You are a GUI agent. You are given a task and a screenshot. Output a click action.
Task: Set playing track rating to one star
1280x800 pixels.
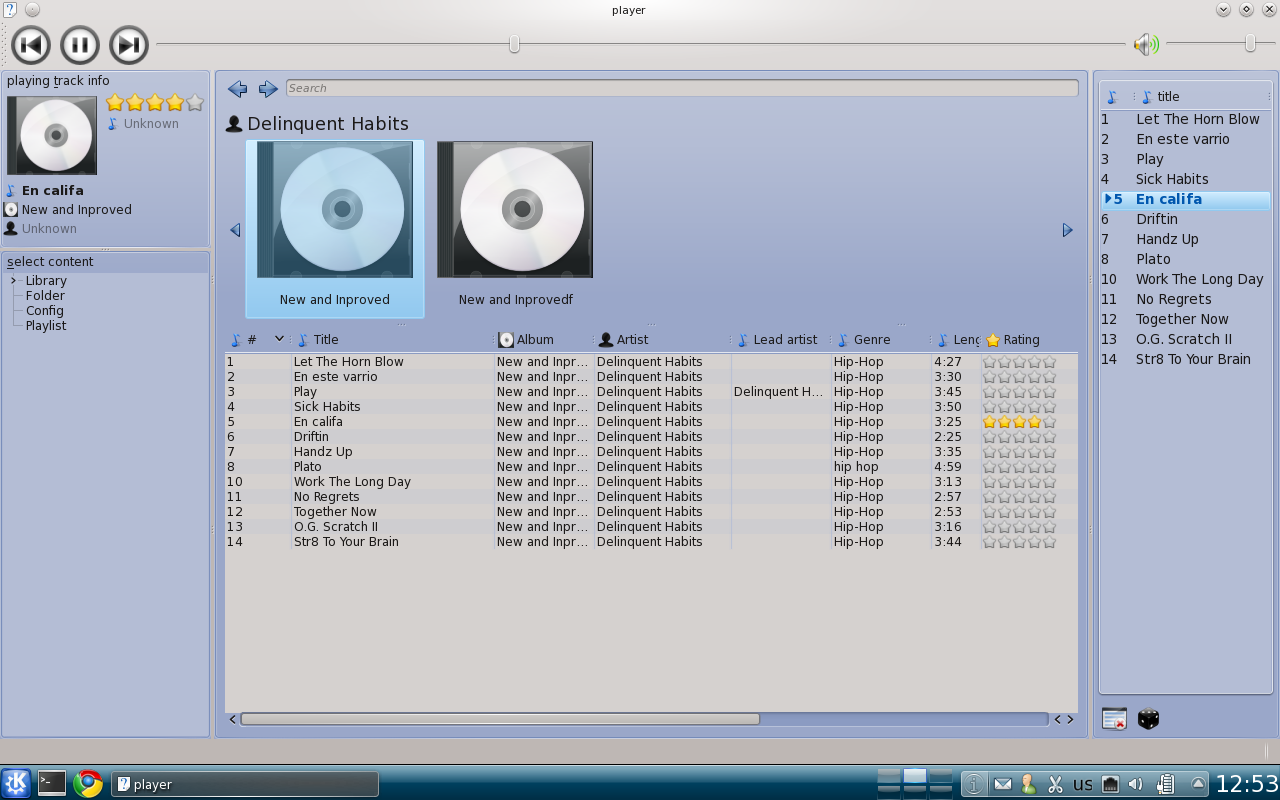click(x=115, y=102)
